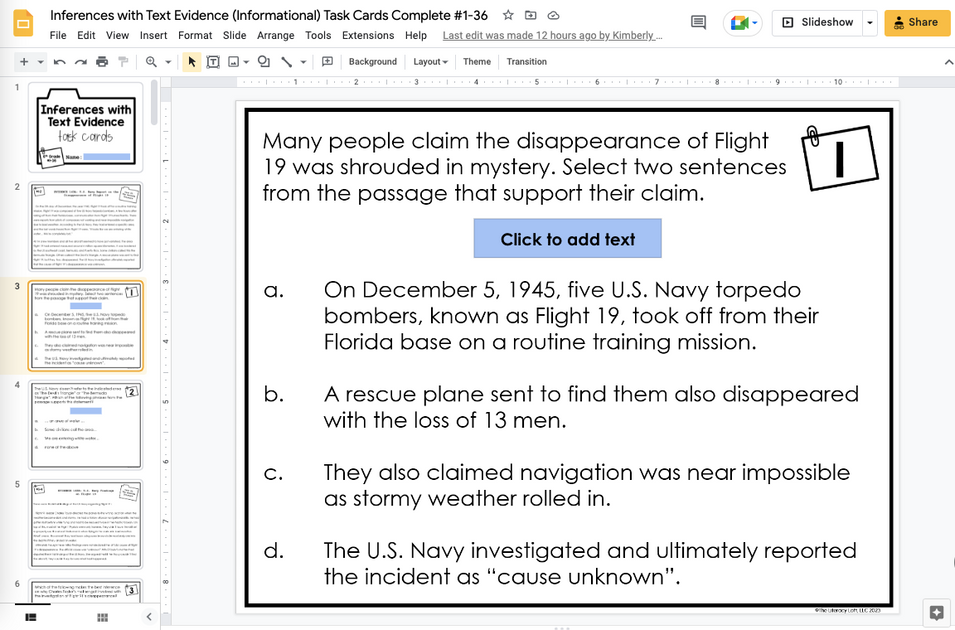The image size is (955, 630).
Task: Insert an image
Action: [x=233, y=62]
